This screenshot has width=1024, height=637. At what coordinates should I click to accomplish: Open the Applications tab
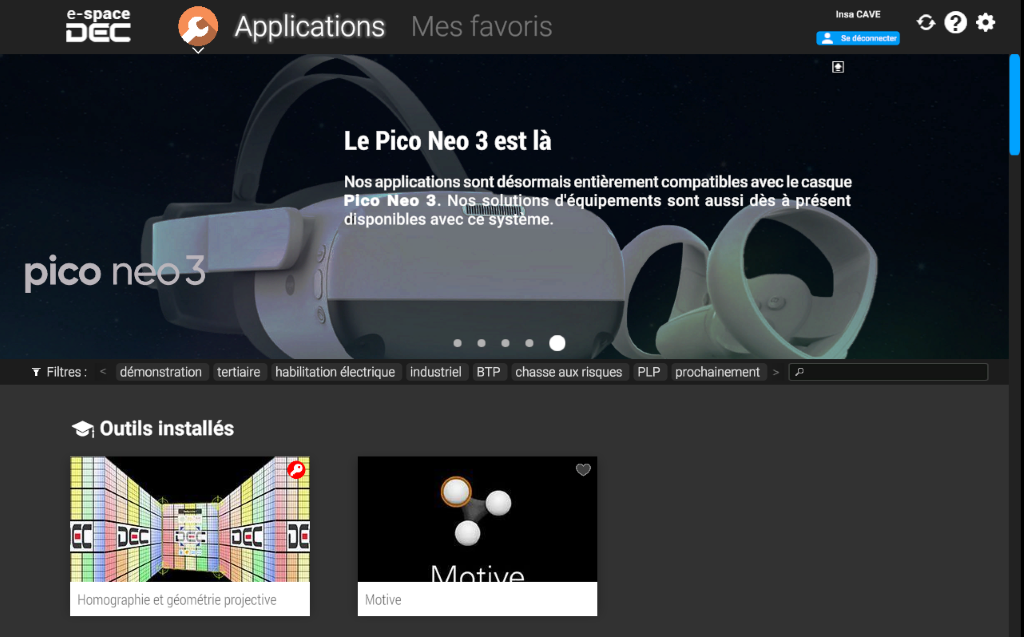[310, 27]
